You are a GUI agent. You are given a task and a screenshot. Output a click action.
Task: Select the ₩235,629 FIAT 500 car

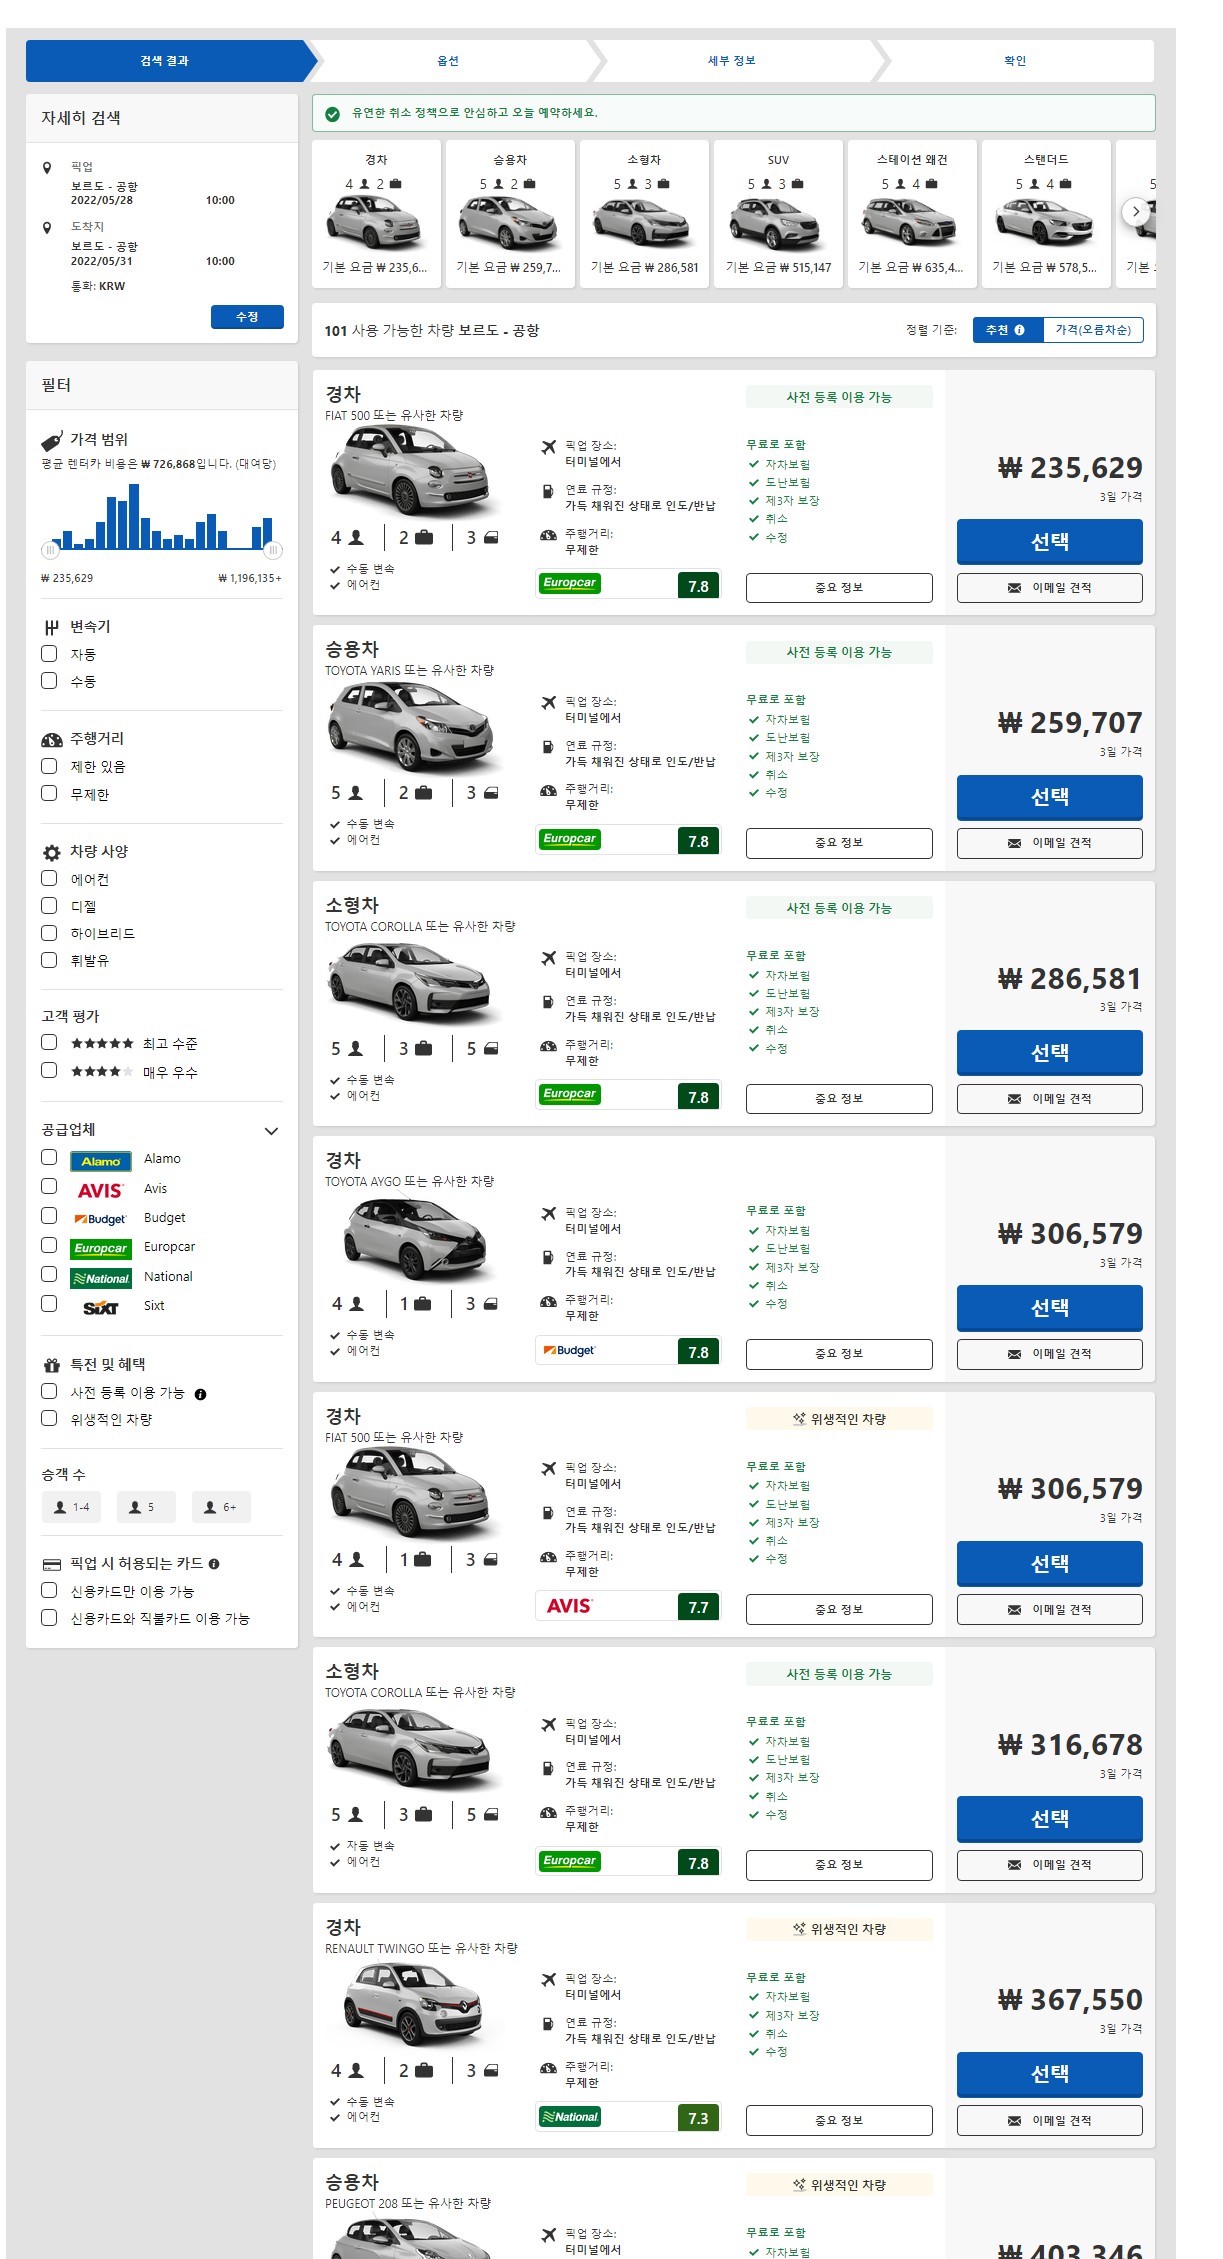point(1049,542)
